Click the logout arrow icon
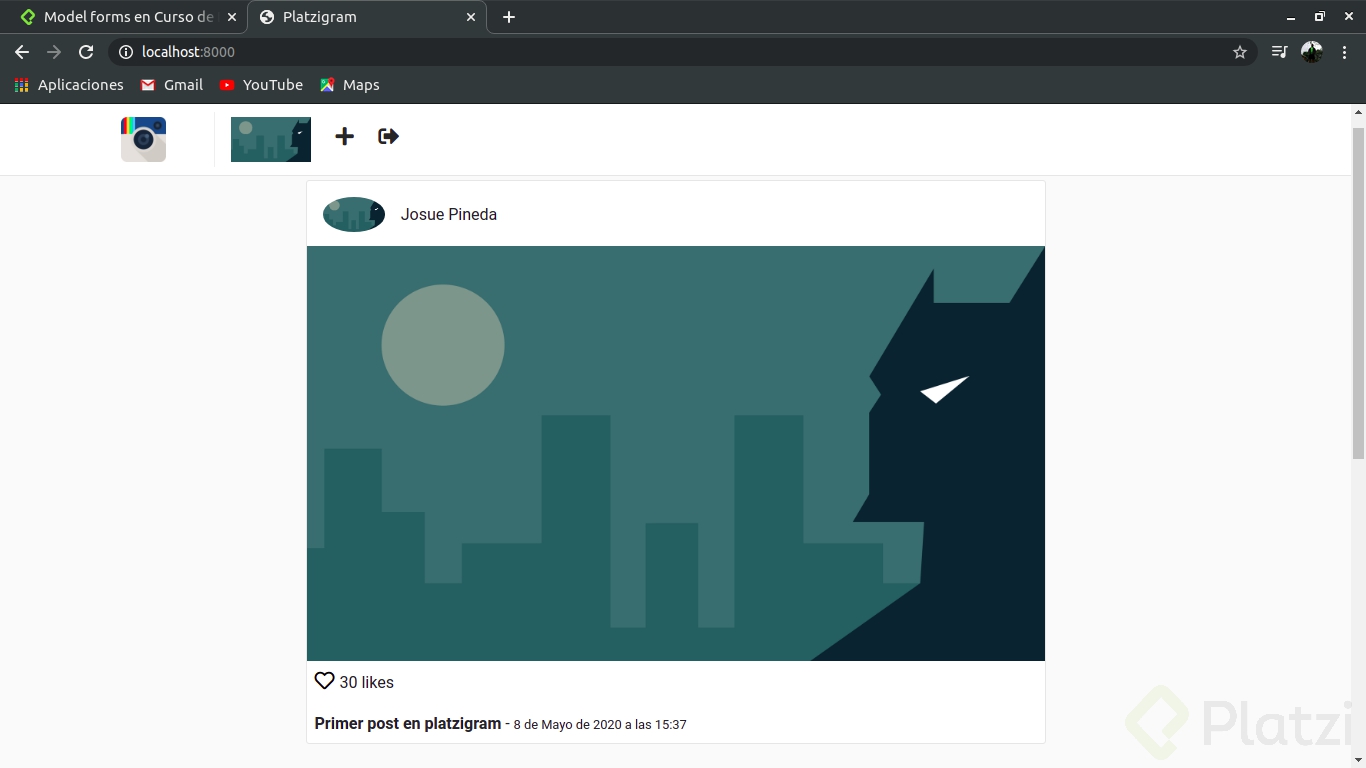Image resolution: width=1366 pixels, height=768 pixels. click(x=388, y=137)
